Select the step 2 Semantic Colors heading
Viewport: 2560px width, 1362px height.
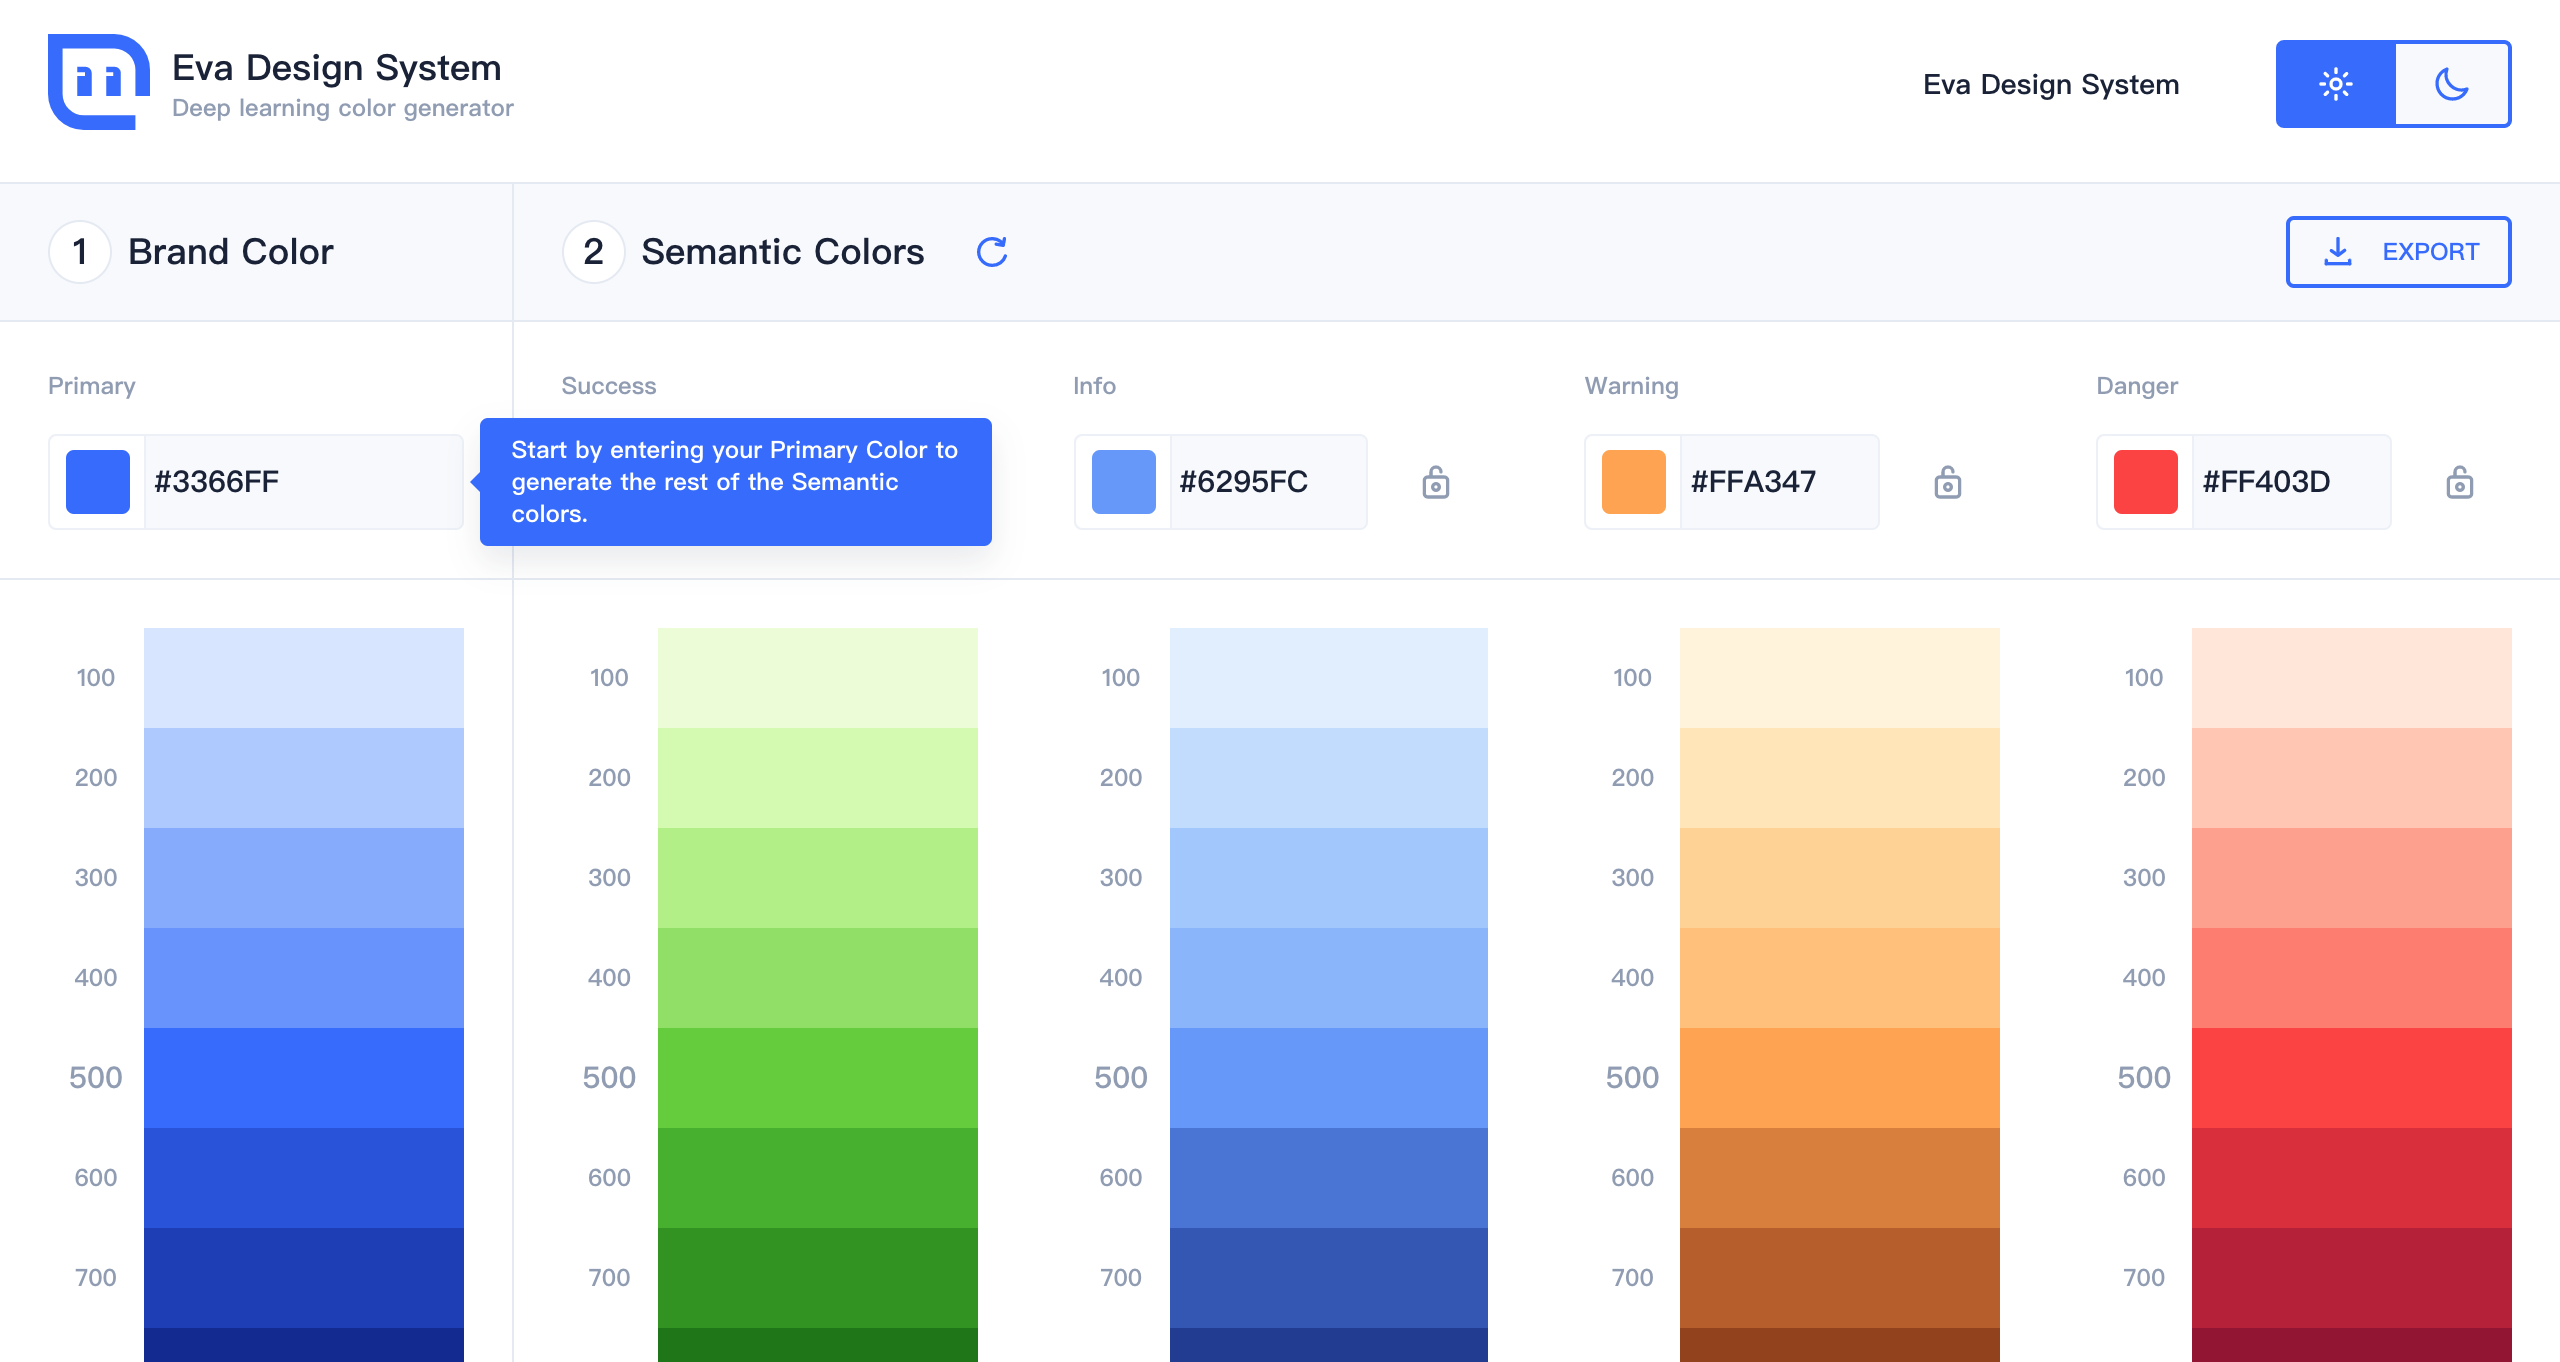tap(782, 252)
